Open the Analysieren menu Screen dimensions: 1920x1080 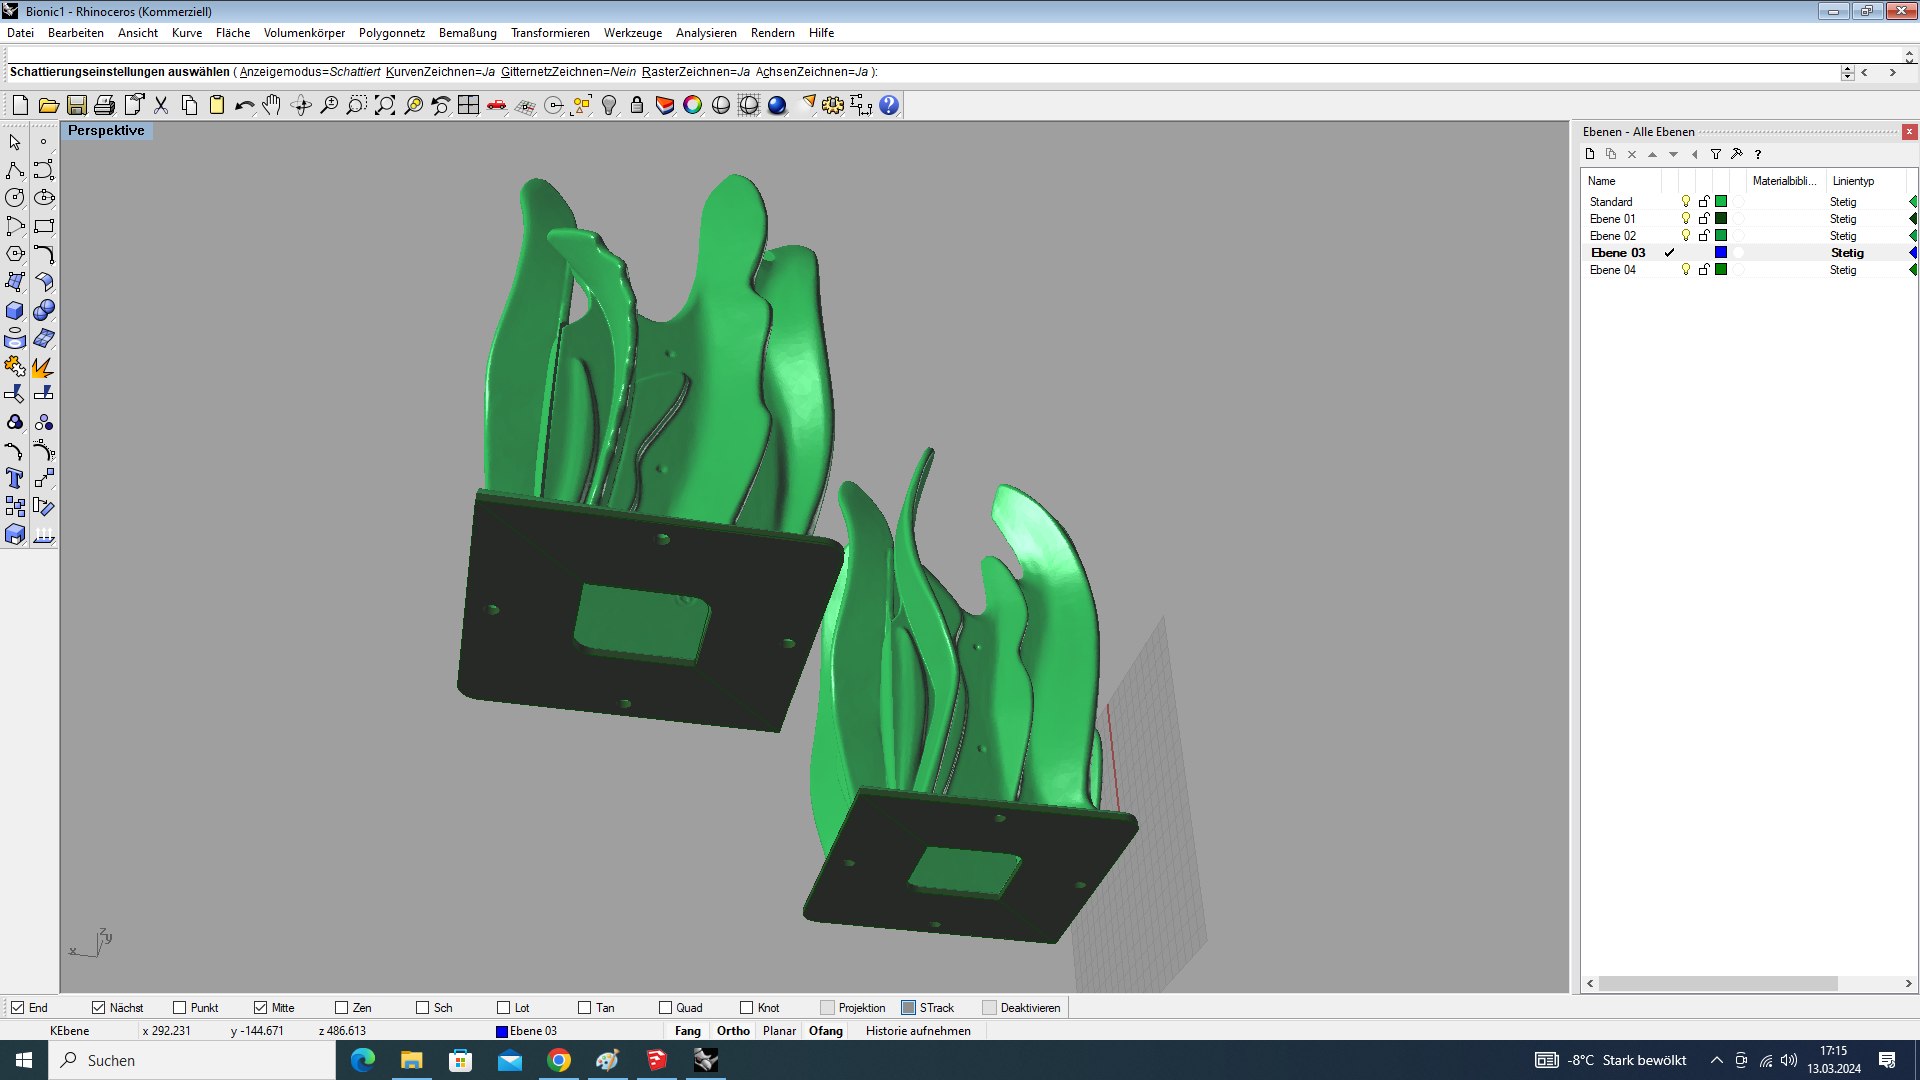pos(706,33)
